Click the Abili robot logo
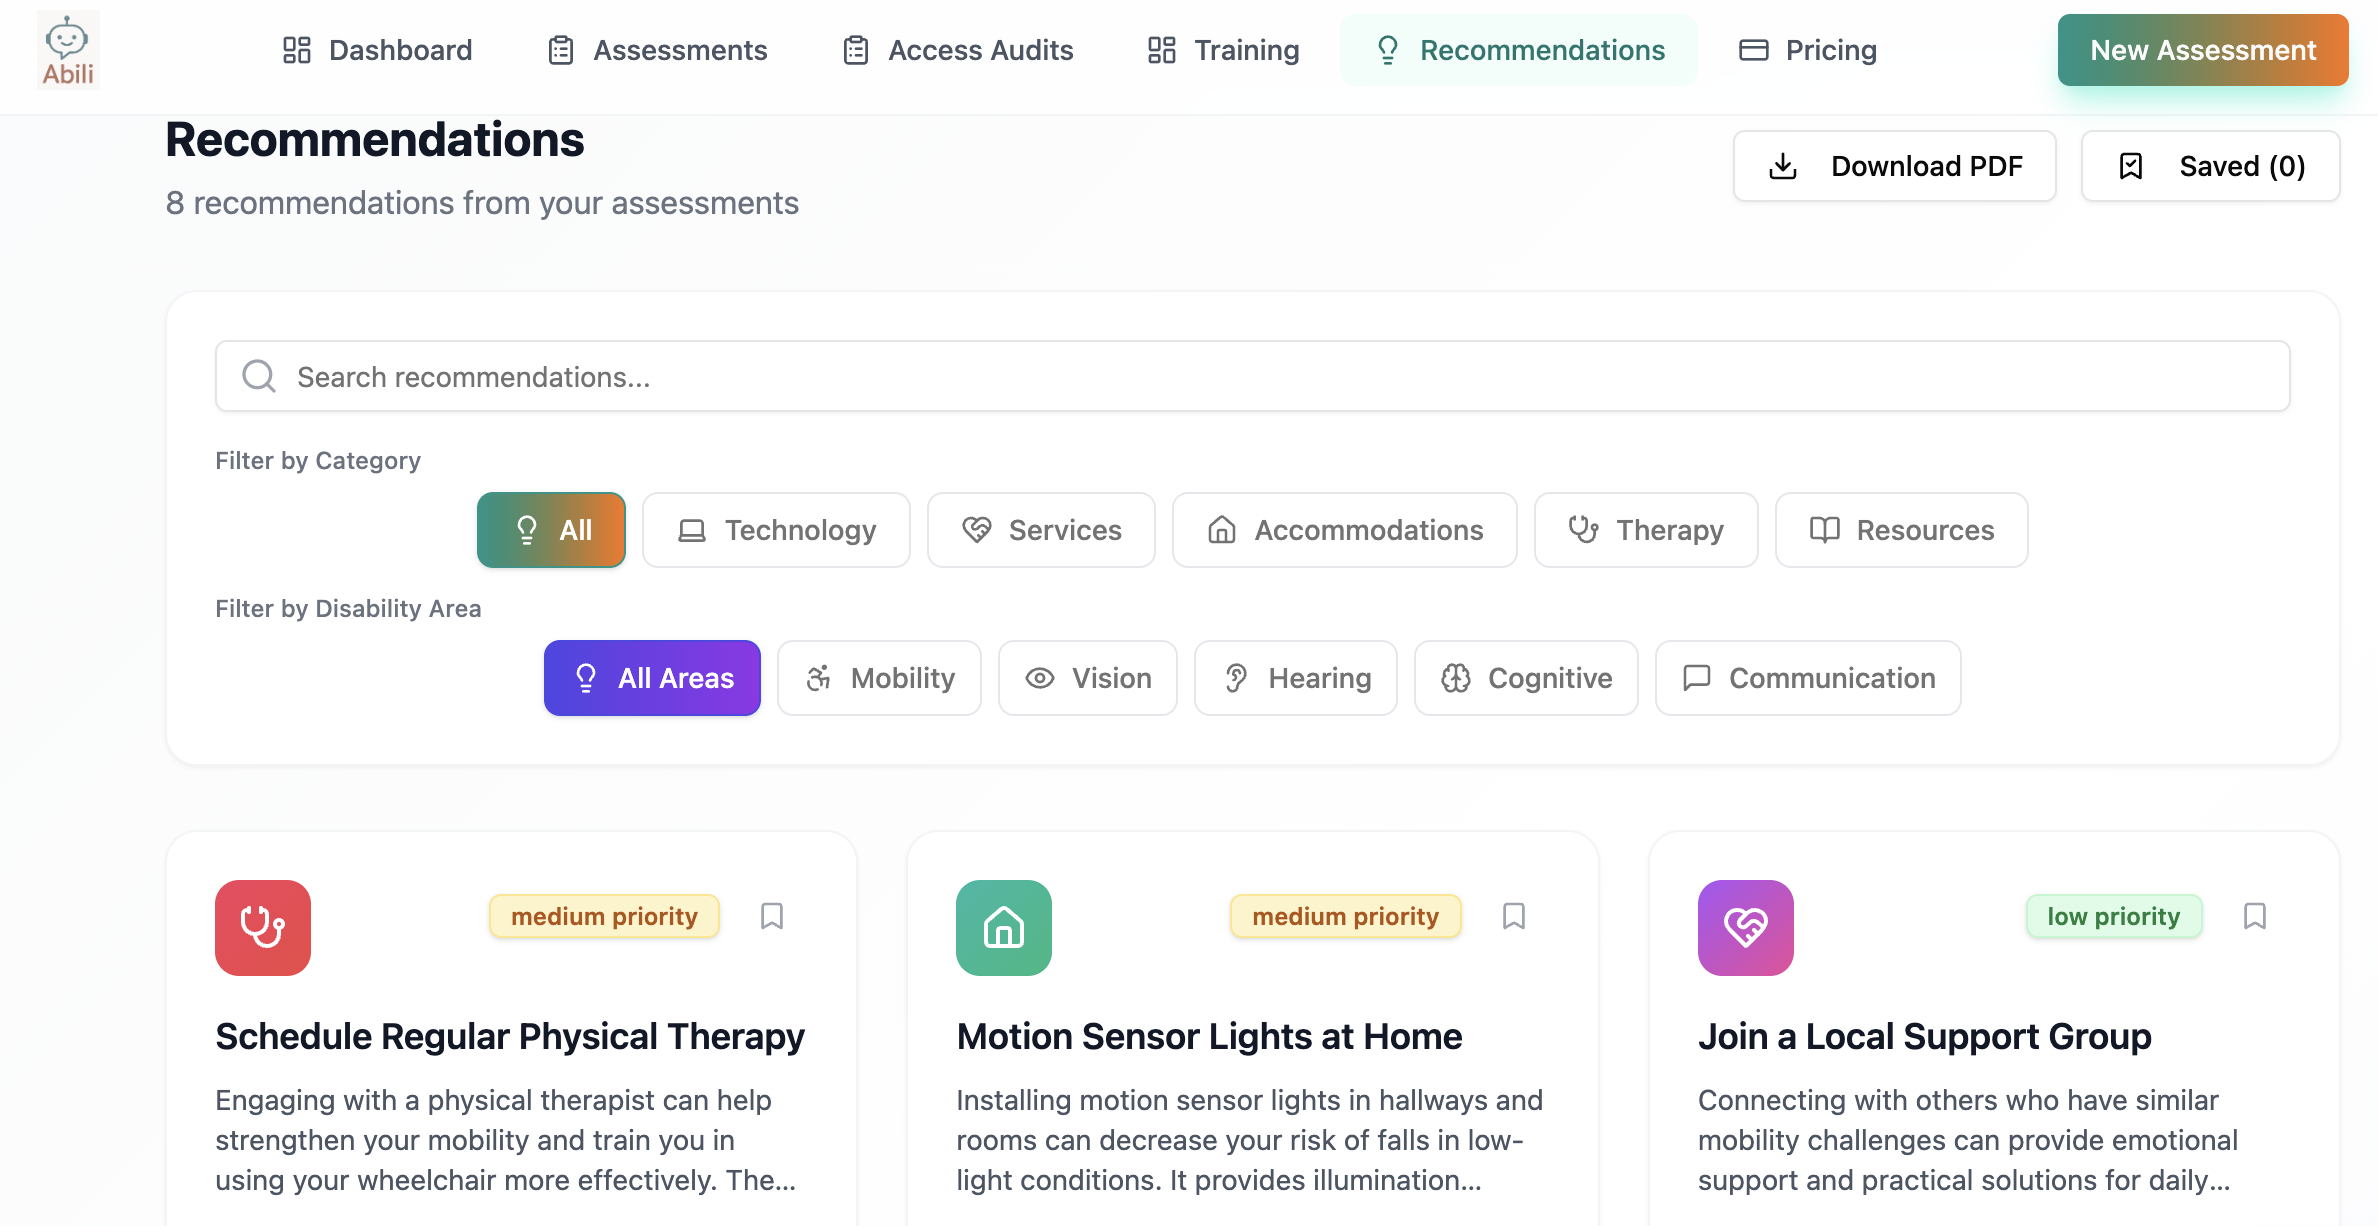This screenshot has width=2378, height=1226. (x=68, y=50)
